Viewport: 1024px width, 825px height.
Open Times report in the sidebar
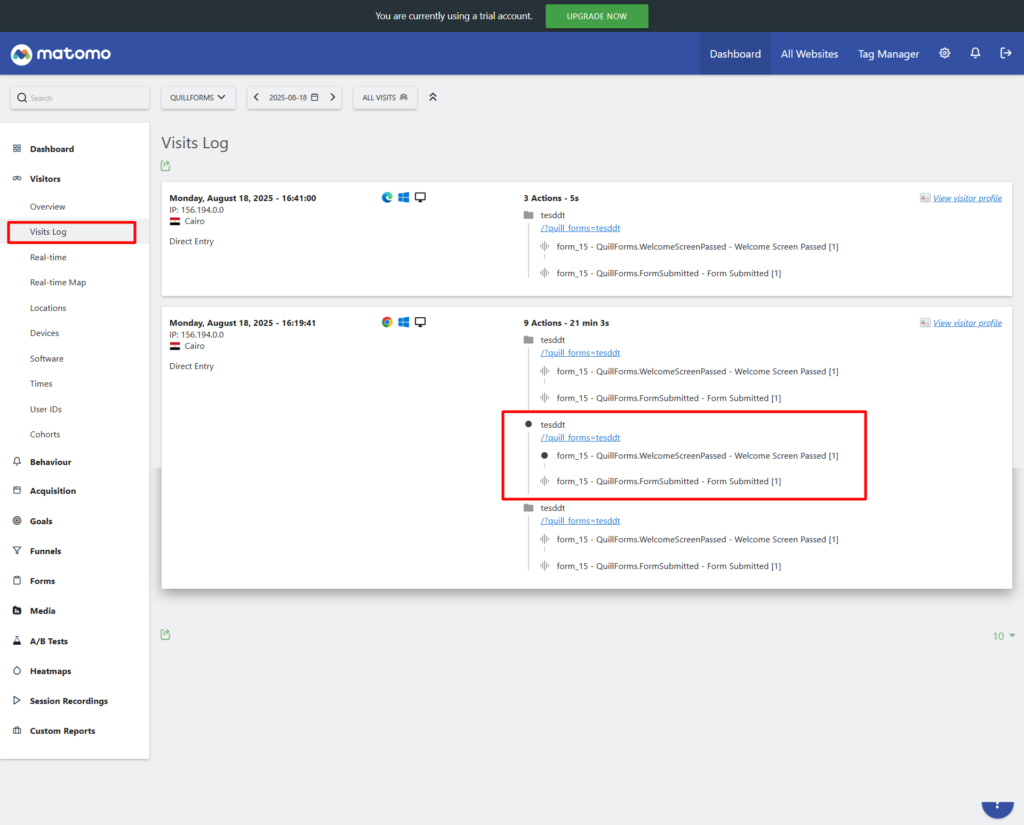coord(41,383)
